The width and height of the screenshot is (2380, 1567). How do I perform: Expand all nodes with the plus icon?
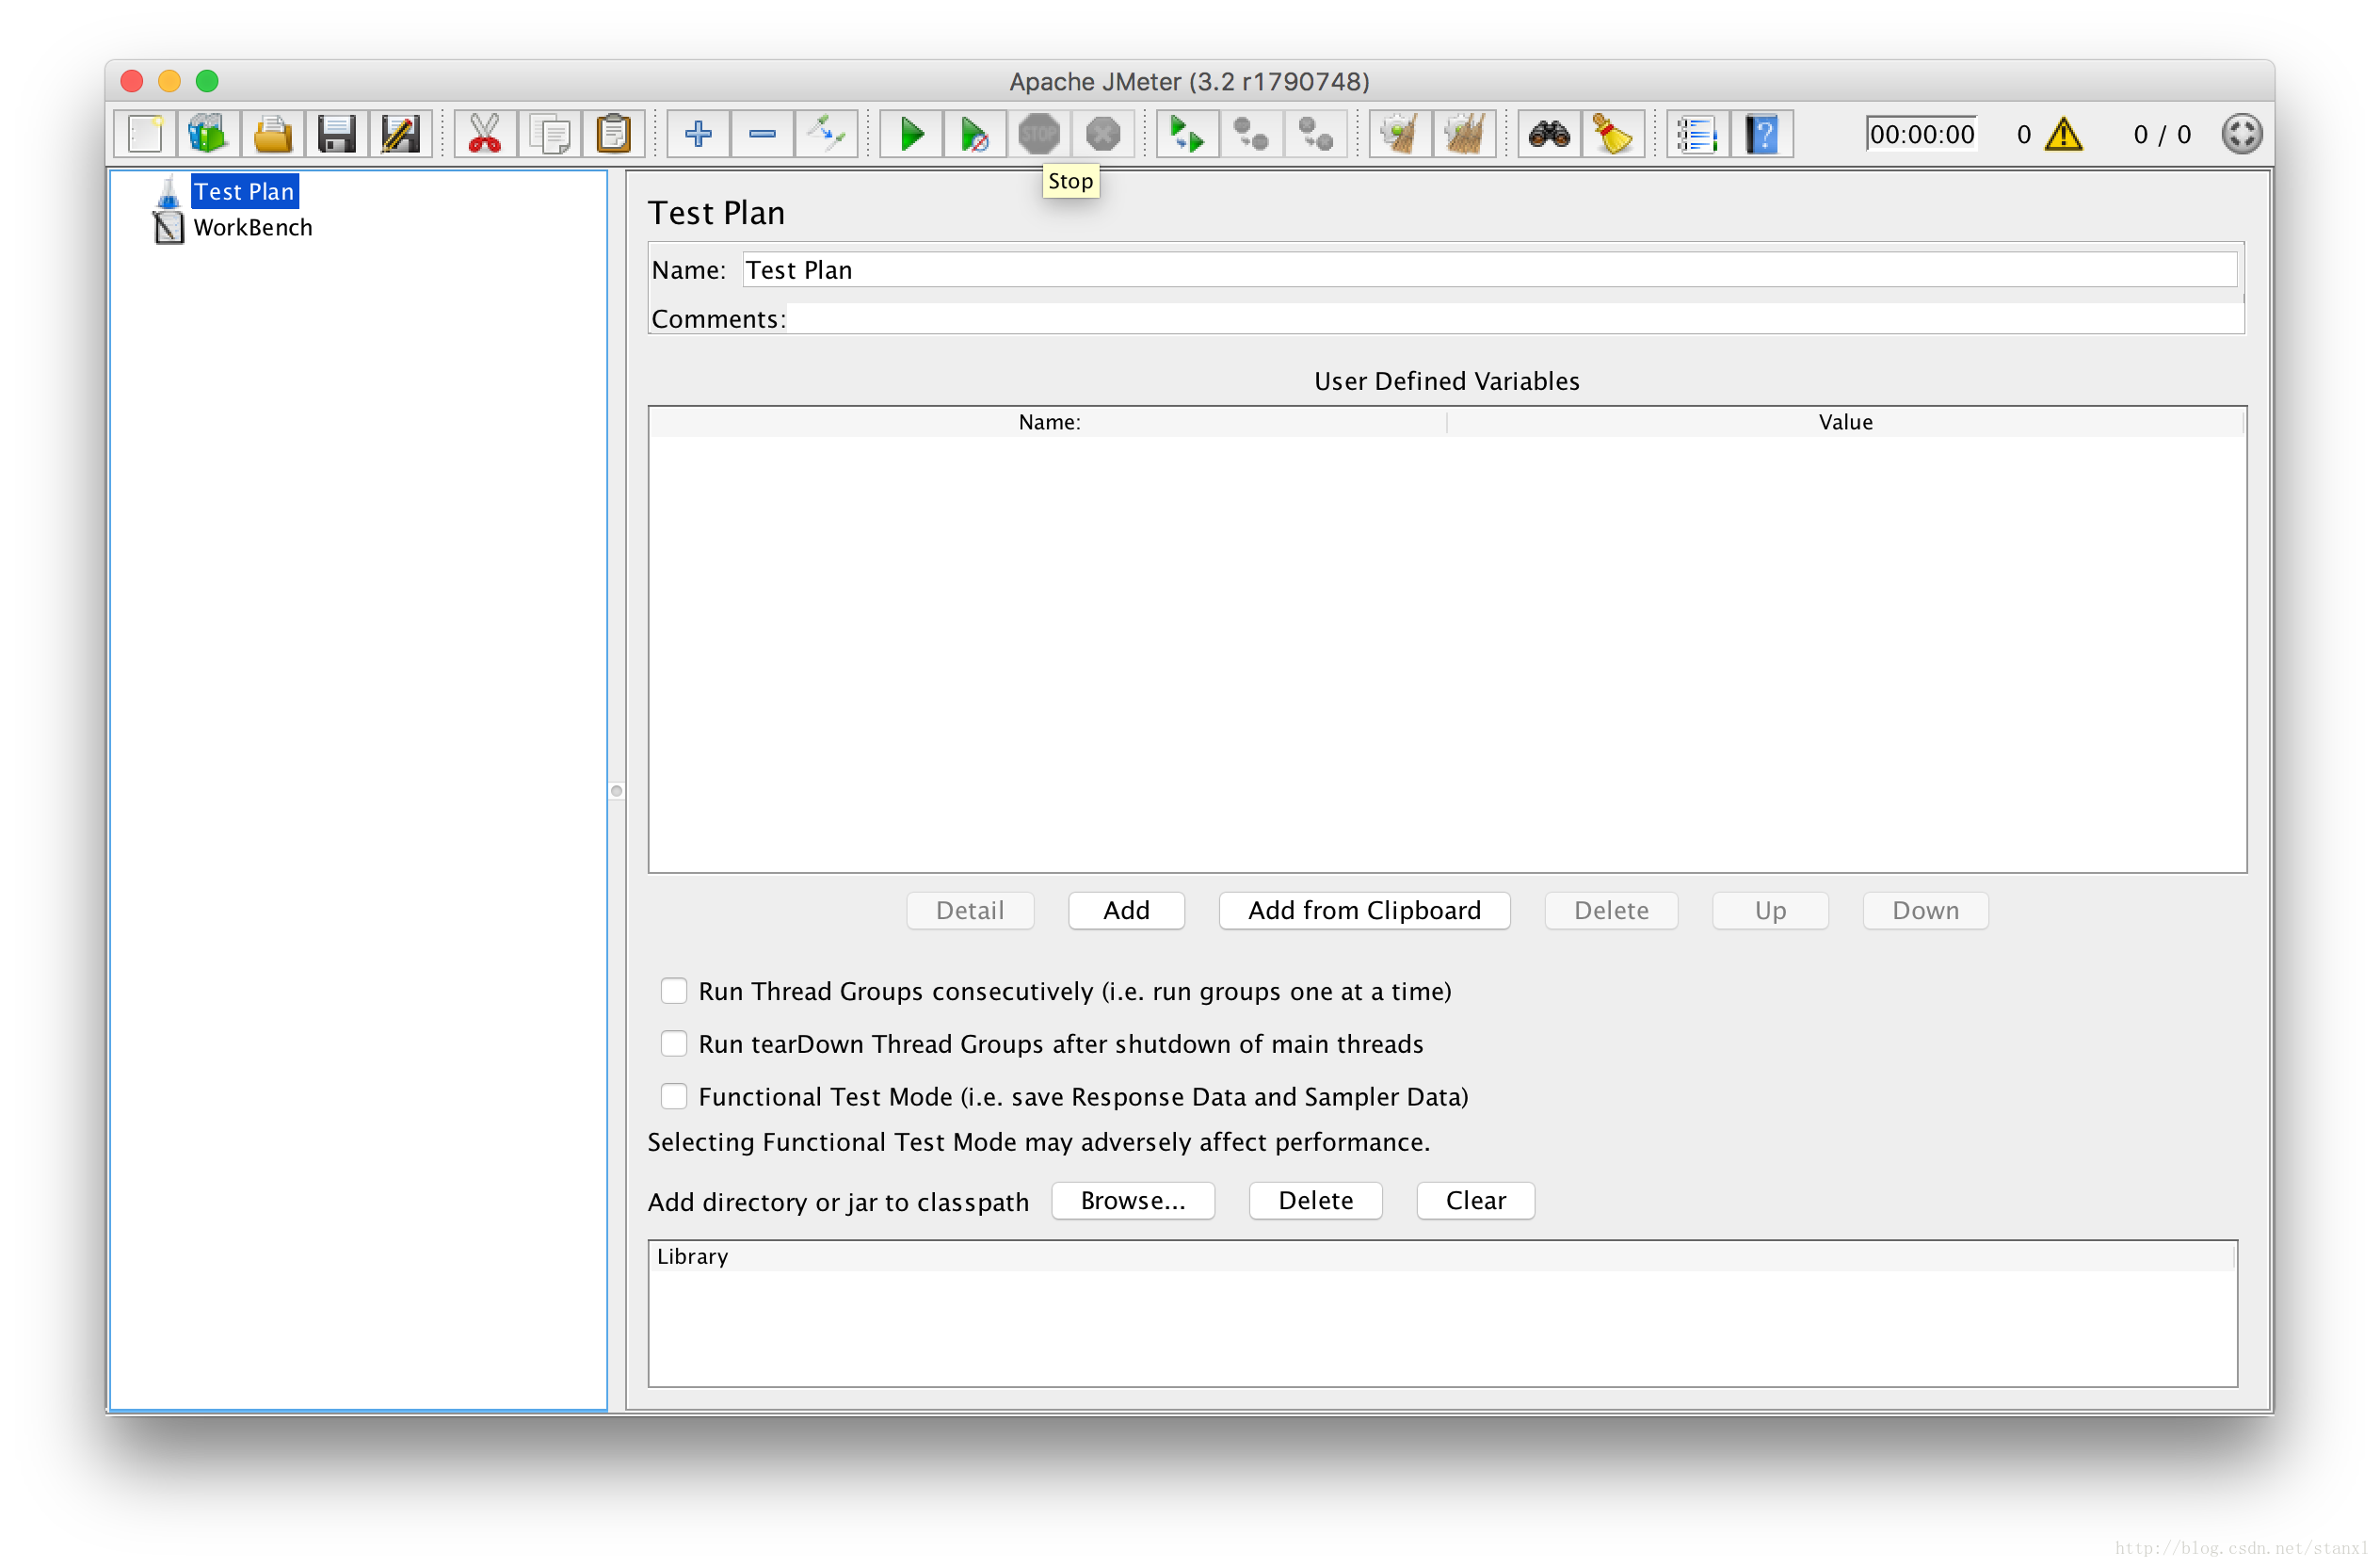[x=698, y=134]
